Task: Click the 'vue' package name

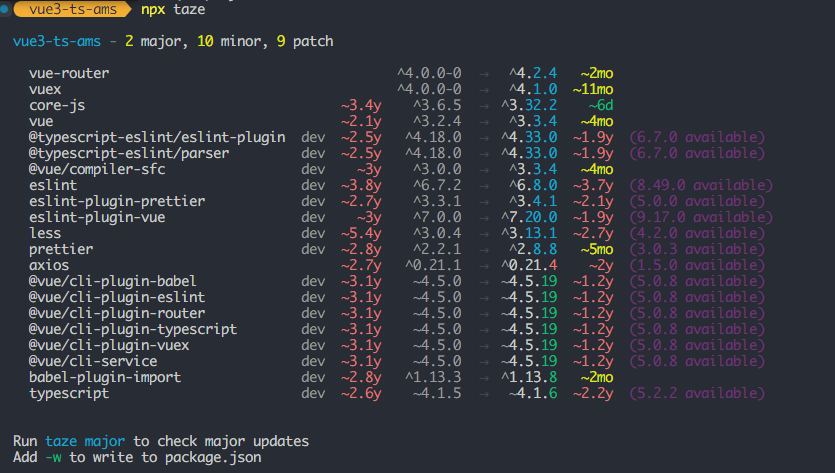Action: point(41,121)
